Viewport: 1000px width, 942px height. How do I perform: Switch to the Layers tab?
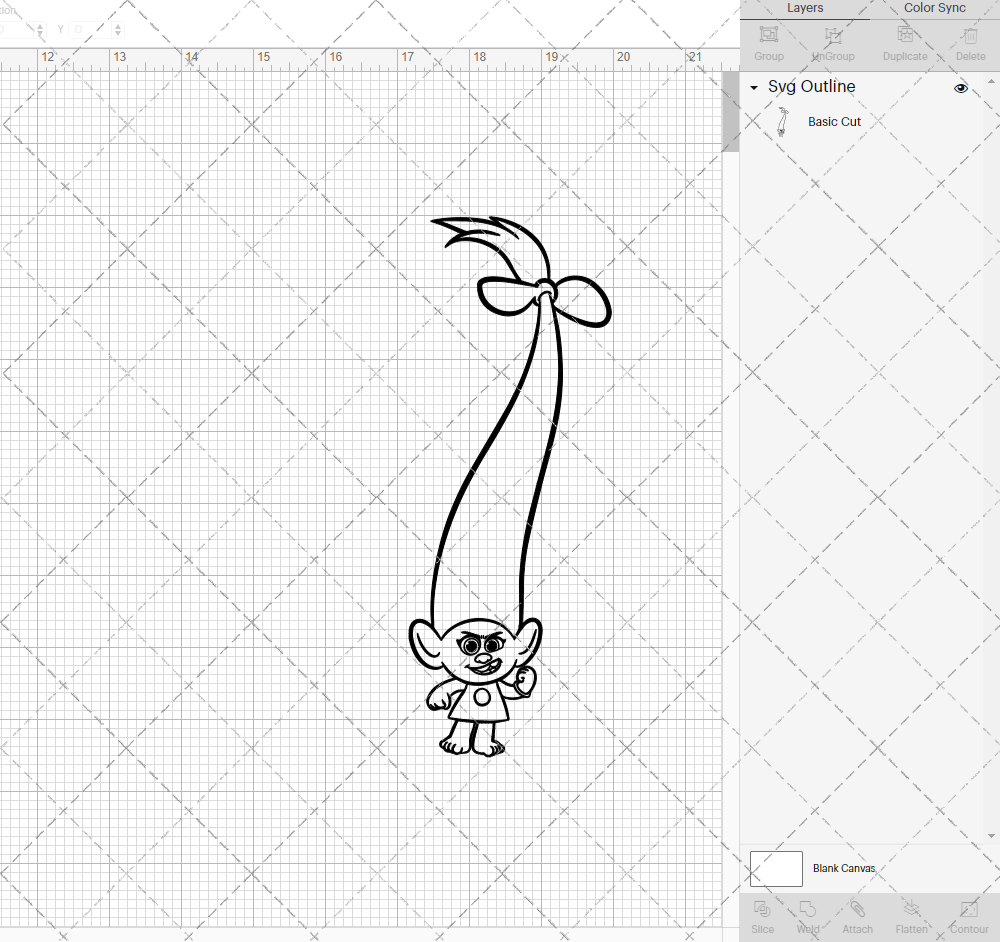(x=805, y=8)
